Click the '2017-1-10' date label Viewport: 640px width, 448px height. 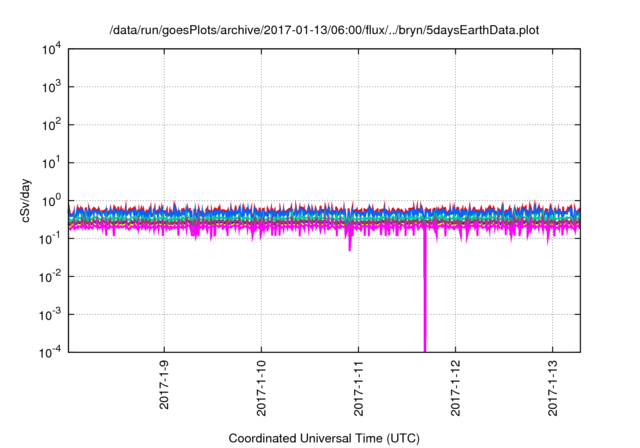coord(261,388)
